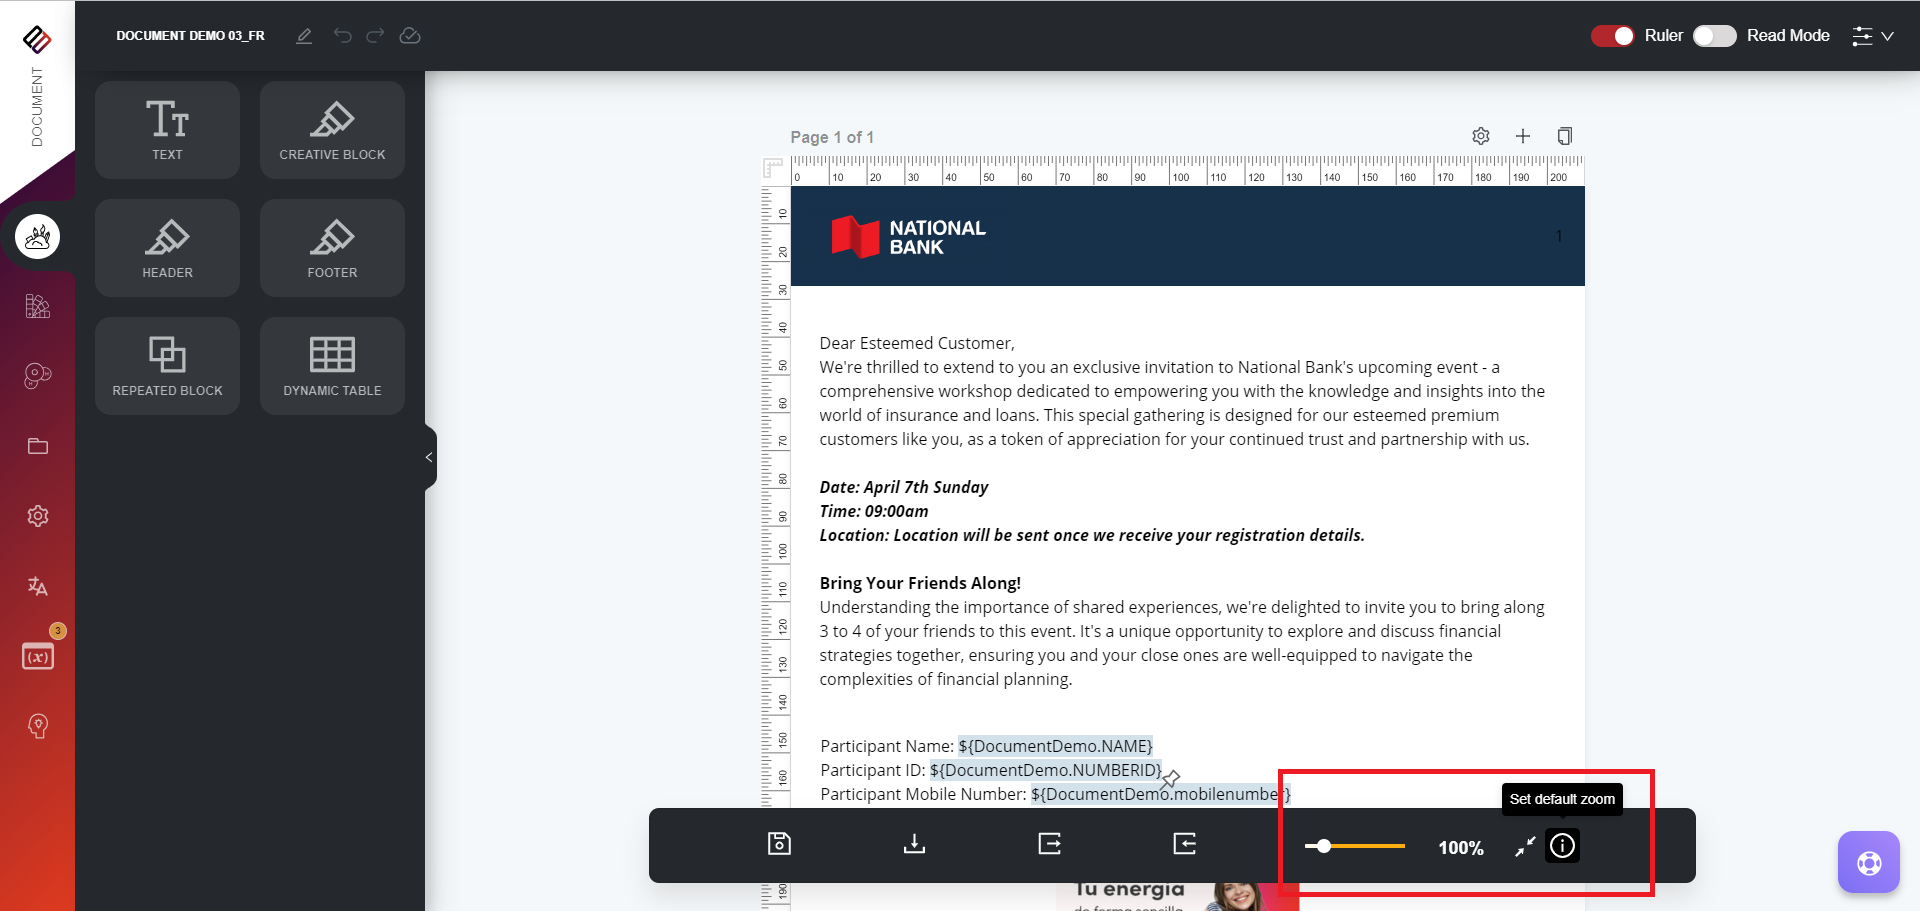Open the dropdown arrow next to view options

(1888, 35)
